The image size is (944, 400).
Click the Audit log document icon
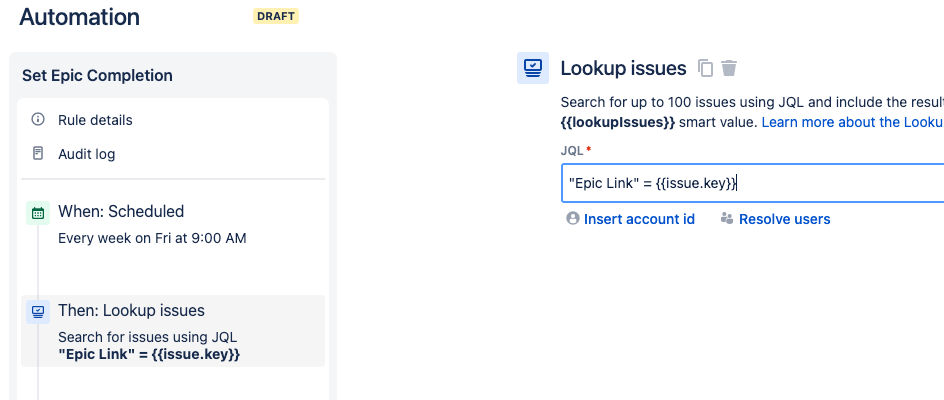click(x=38, y=154)
